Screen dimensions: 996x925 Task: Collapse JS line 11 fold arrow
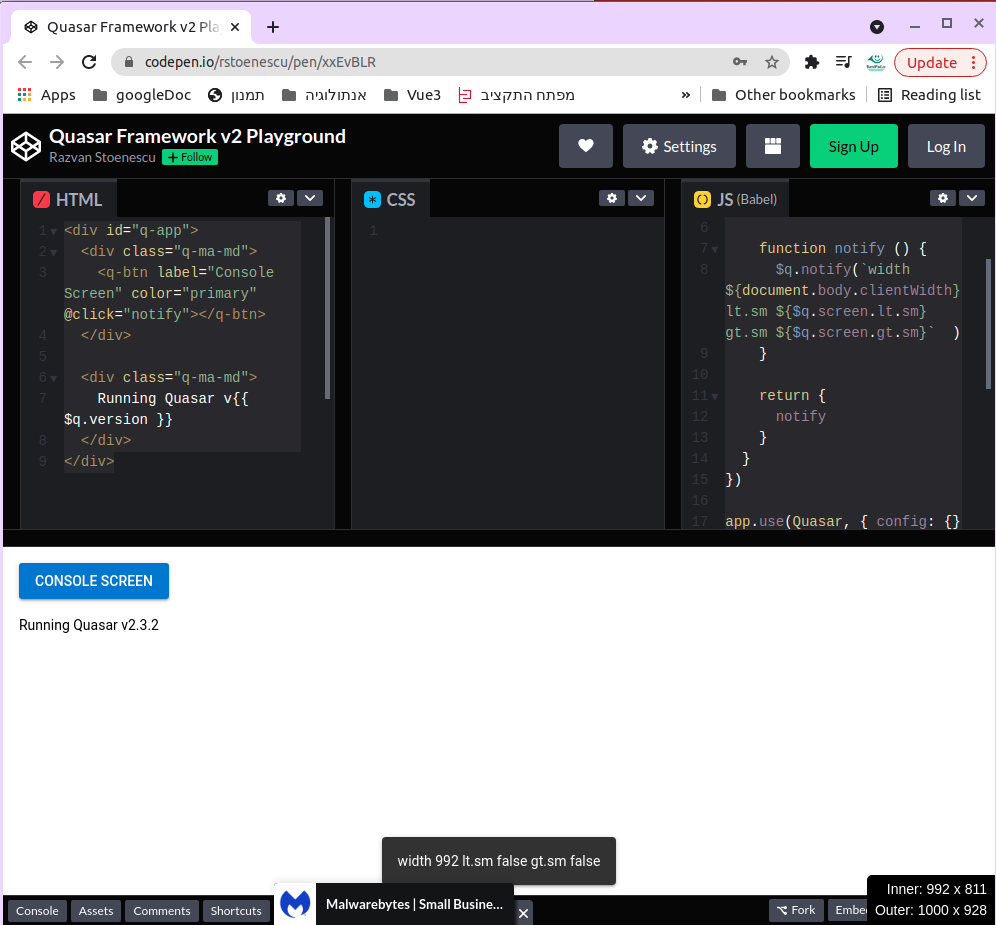tap(715, 396)
